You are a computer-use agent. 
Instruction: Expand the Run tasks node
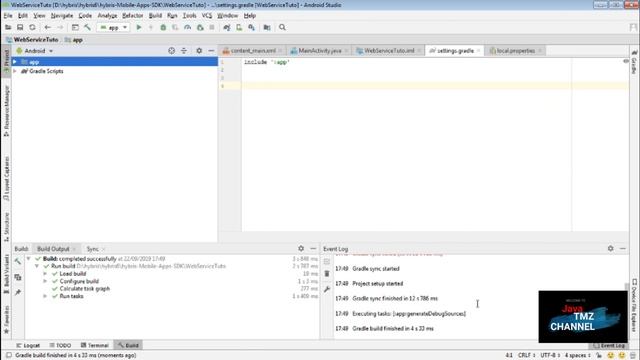pyautogui.click(x=45, y=296)
